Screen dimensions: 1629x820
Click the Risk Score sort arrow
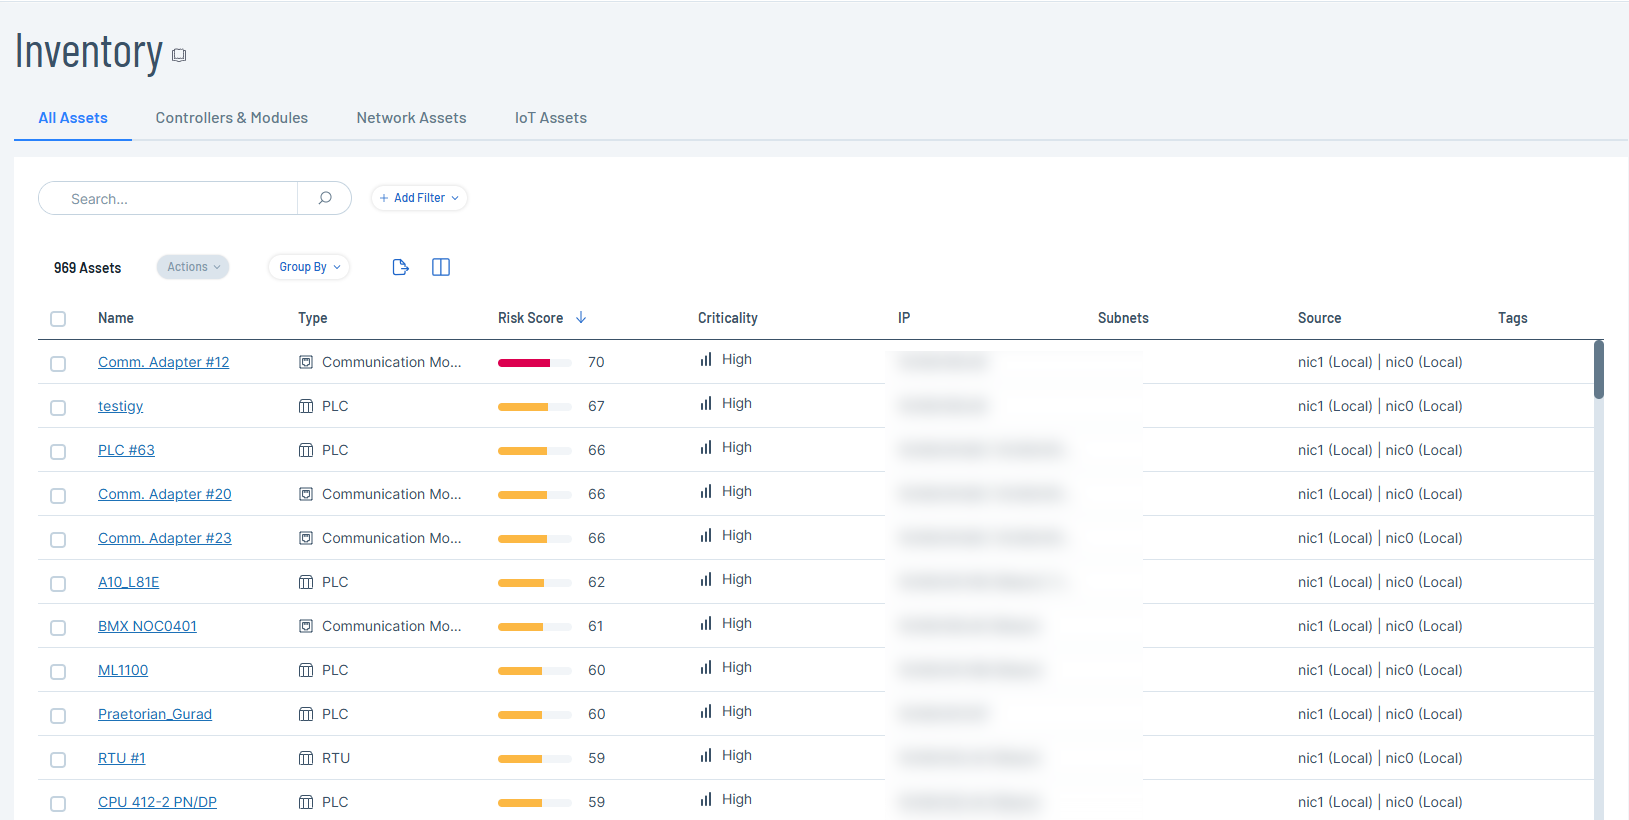pyautogui.click(x=581, y=318)
